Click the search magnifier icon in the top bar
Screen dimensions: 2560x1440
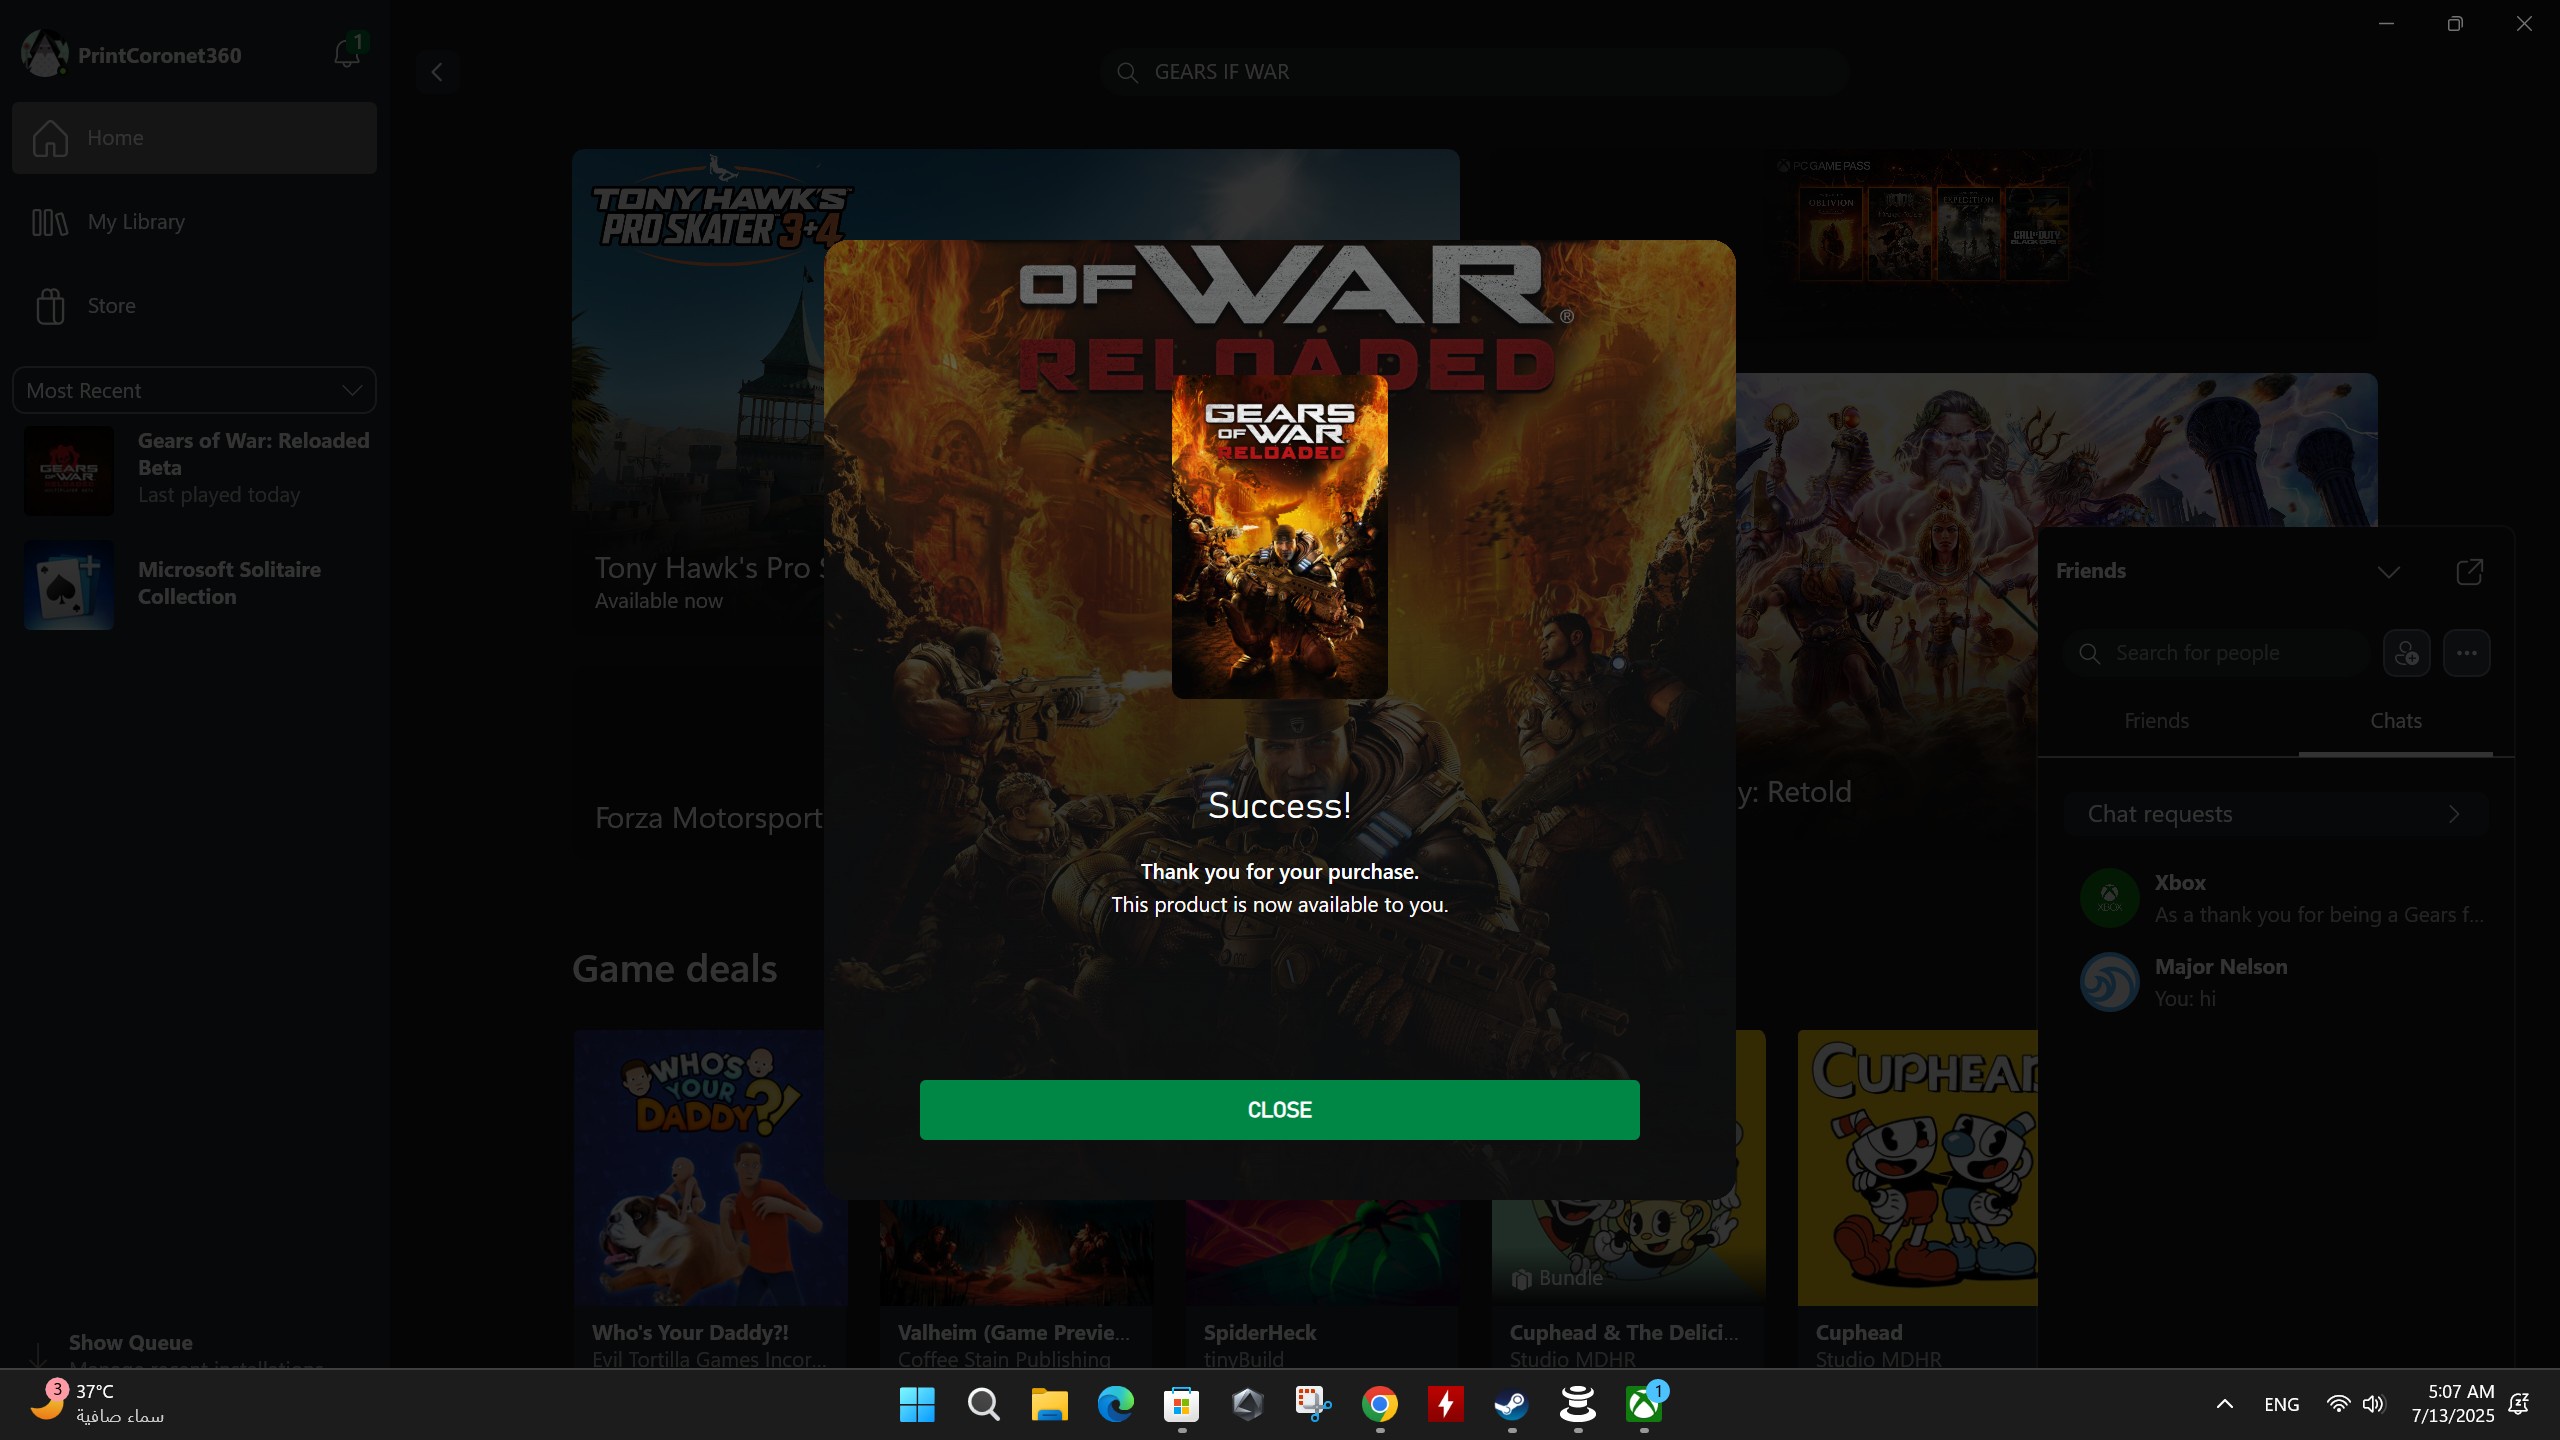(x=1127, y=72)
